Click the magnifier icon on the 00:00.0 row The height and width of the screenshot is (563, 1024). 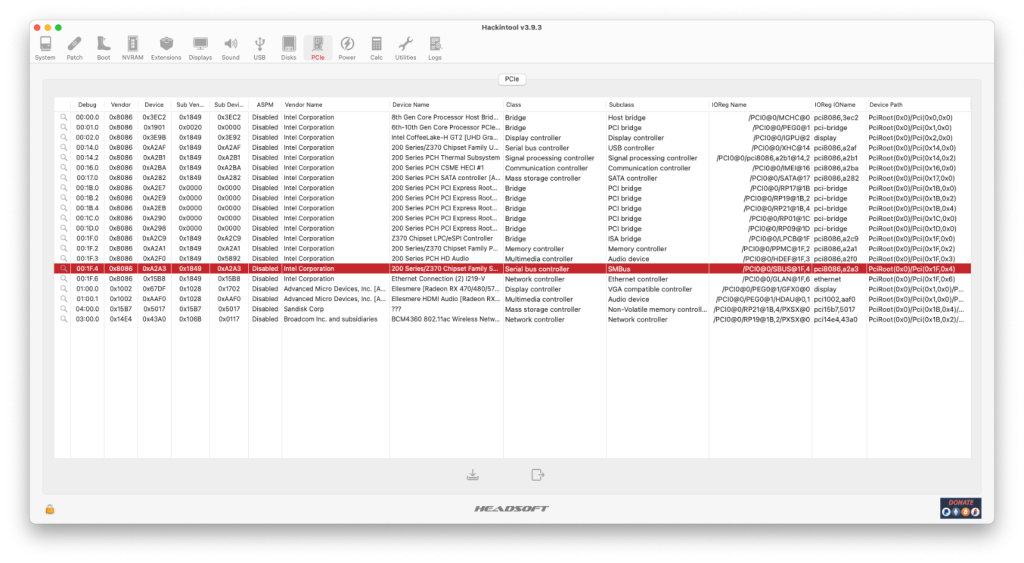pyautogui.click(x=63, y=117)
